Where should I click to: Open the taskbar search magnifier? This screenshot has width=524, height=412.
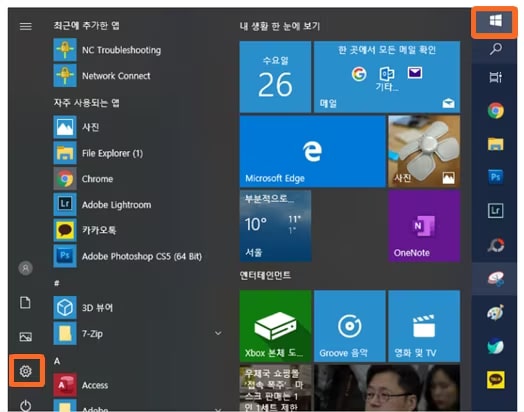point(495,49)
